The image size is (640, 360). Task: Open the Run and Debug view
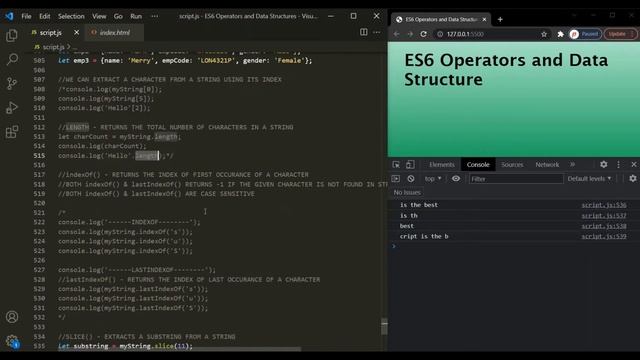(x=12, y=108)
